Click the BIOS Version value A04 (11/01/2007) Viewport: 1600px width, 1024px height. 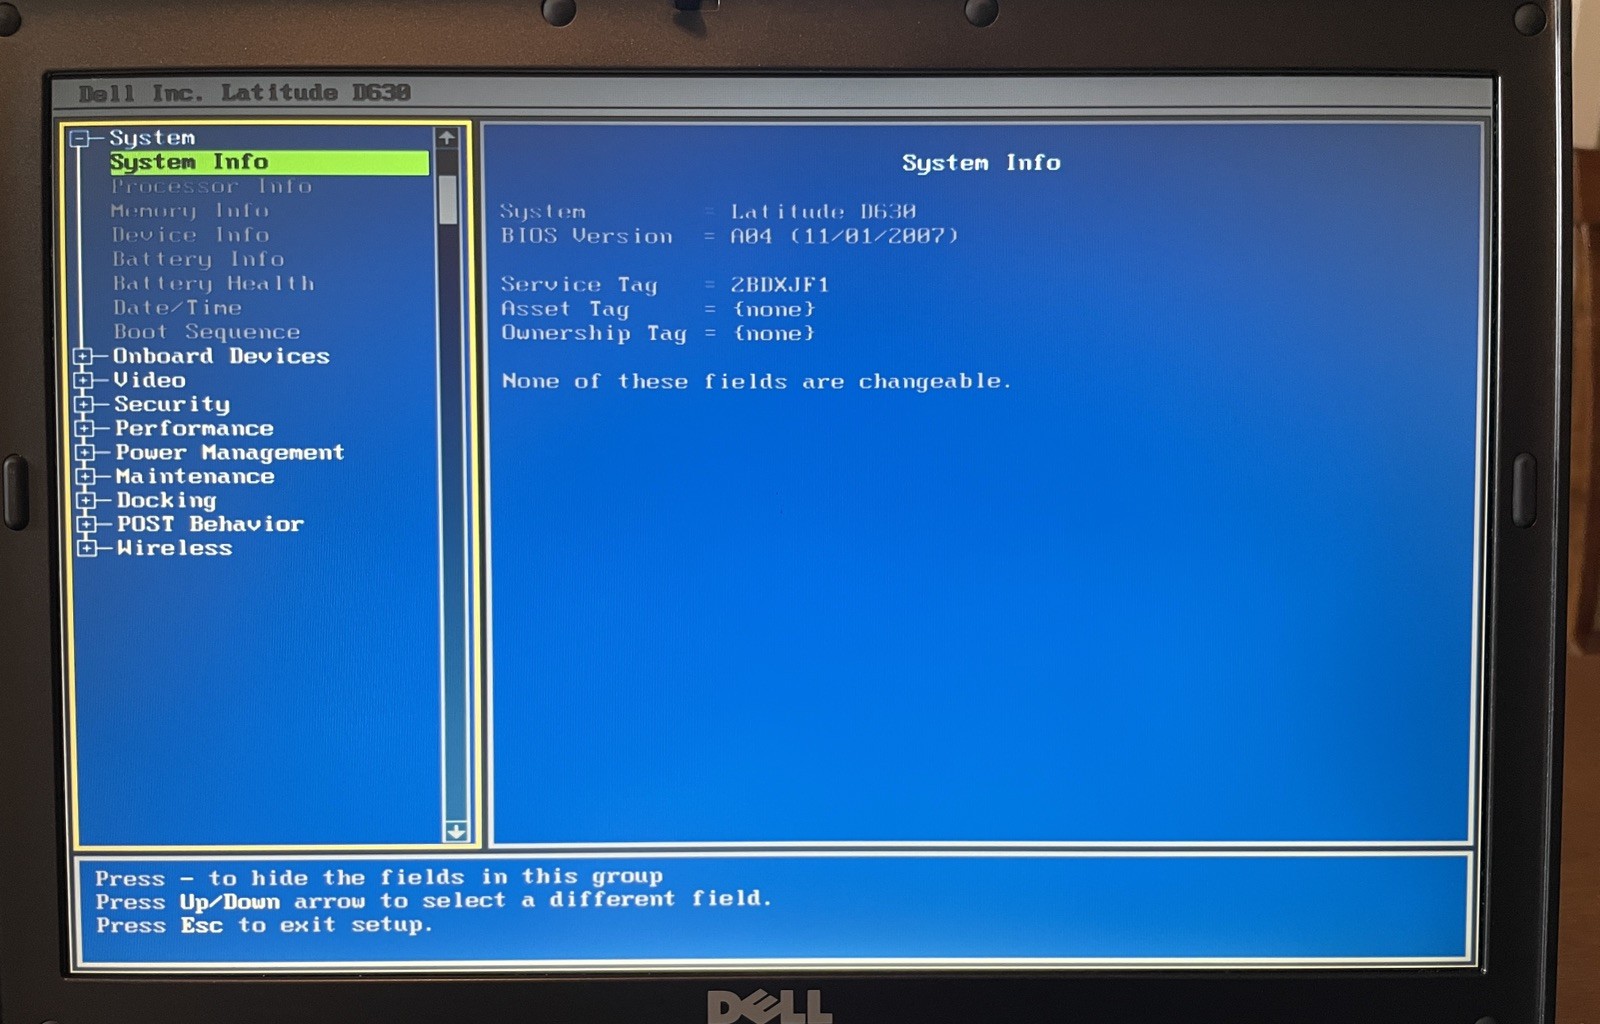click(843, 236)
